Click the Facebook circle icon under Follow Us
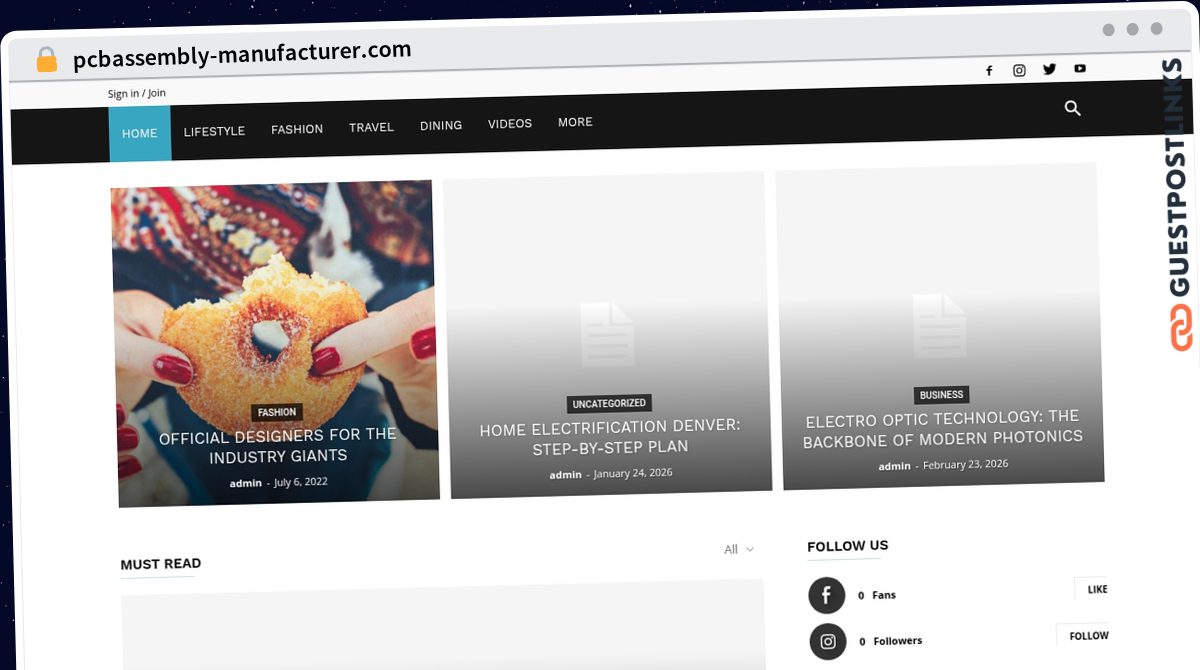This screenshot has height=670, width=1200. pos(826,596)
